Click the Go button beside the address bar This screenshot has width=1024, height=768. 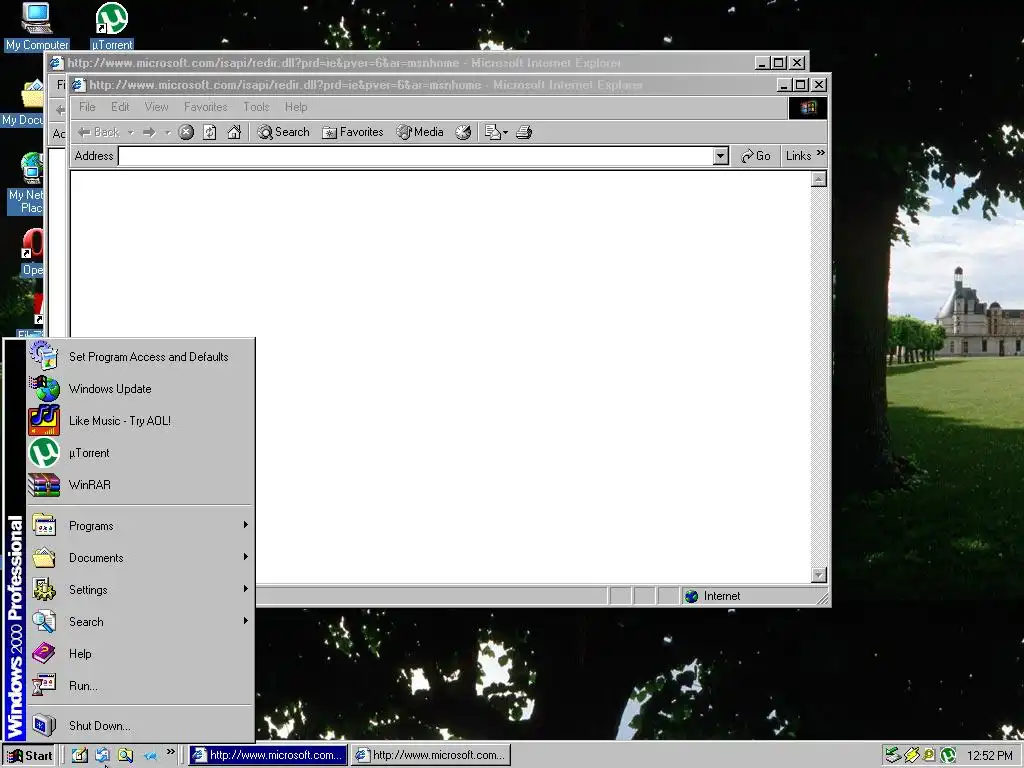[756, 156]
